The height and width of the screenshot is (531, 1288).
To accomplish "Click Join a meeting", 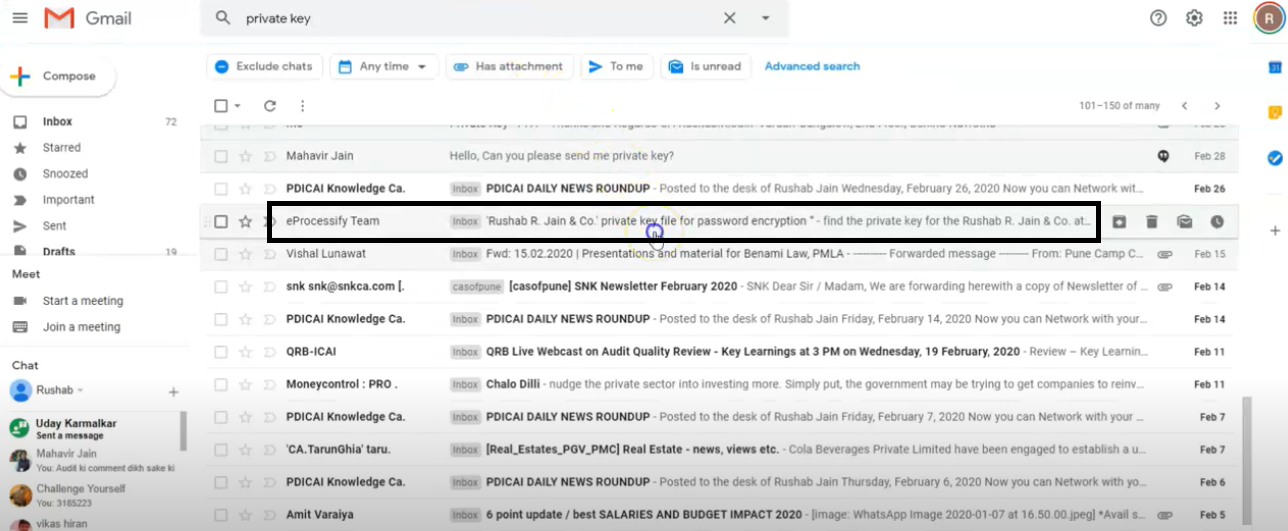I will (81, 326).
